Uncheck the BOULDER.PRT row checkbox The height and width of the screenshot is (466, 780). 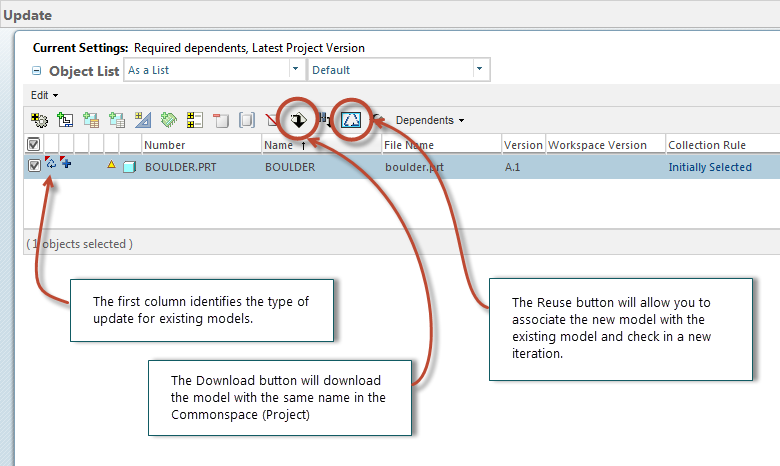click(34, 166)
